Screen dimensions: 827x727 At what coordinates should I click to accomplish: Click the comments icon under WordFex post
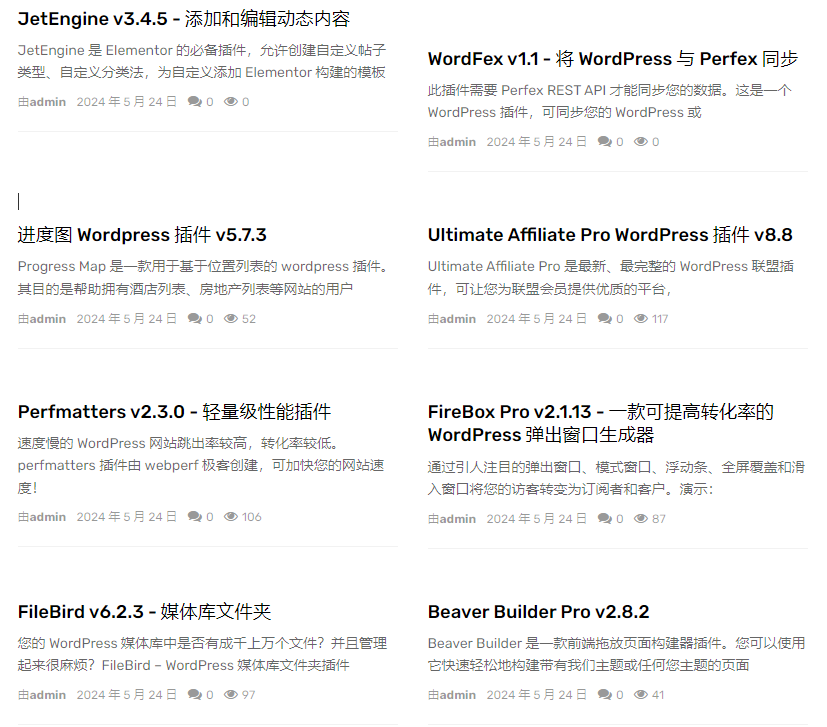pos(605,141)
